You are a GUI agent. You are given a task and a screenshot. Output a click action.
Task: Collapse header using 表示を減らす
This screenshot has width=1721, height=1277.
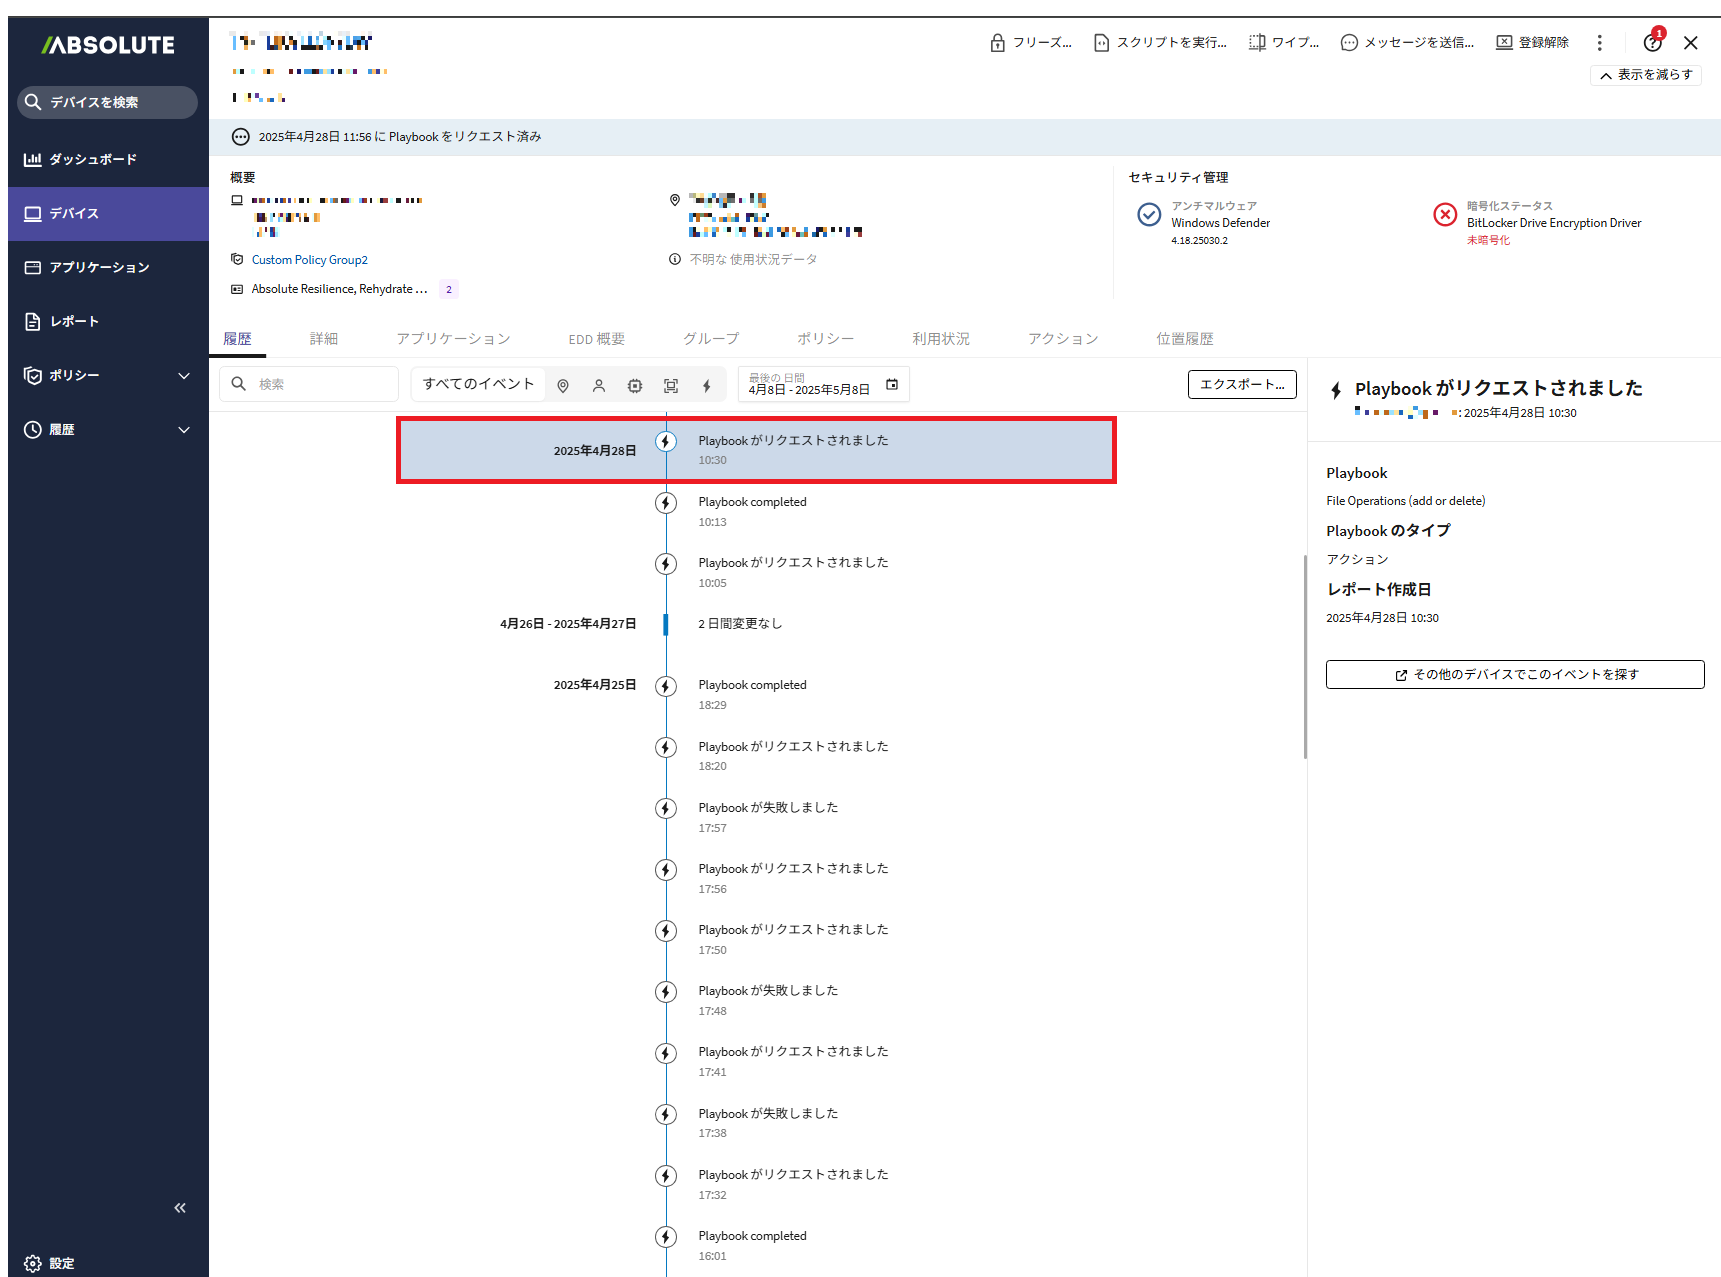pyautogui.click(x=1645, y=75)
